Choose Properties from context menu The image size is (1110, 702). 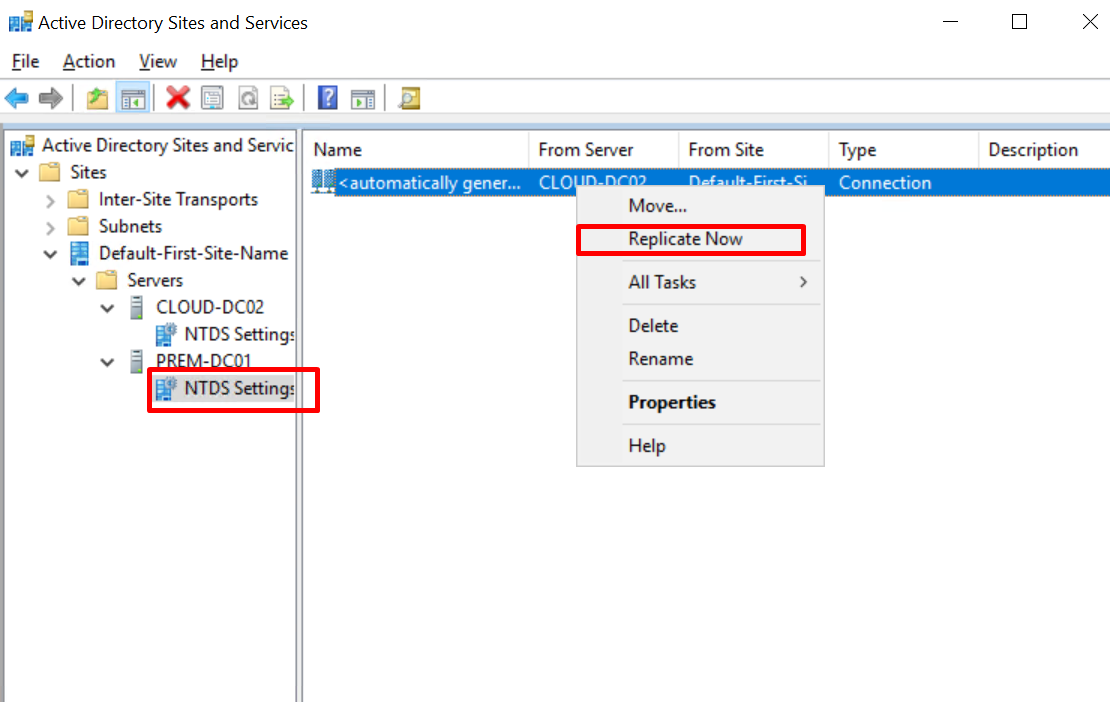coord(700,402)
